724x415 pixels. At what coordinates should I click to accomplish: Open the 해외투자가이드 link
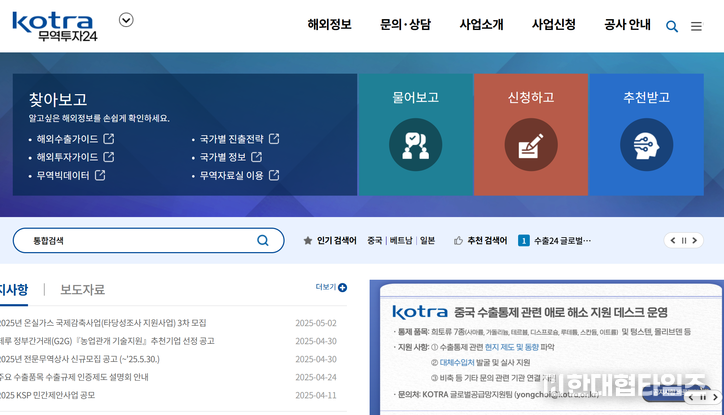(x=67, y=157)
